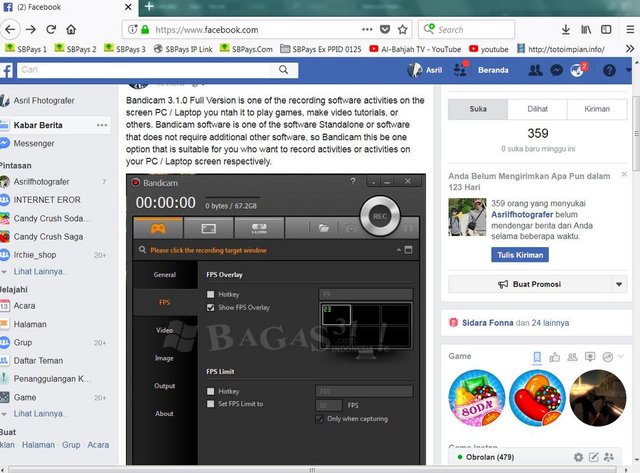This screenshot has height=473, width=640.
Task: Open Bandicam output folder icon
Action: pyautogui.click(x=324, y=228)
